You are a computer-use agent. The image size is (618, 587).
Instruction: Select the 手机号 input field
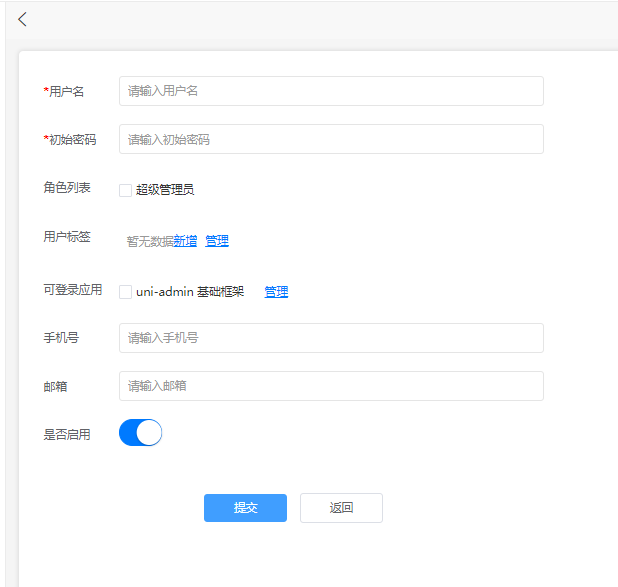331,338
